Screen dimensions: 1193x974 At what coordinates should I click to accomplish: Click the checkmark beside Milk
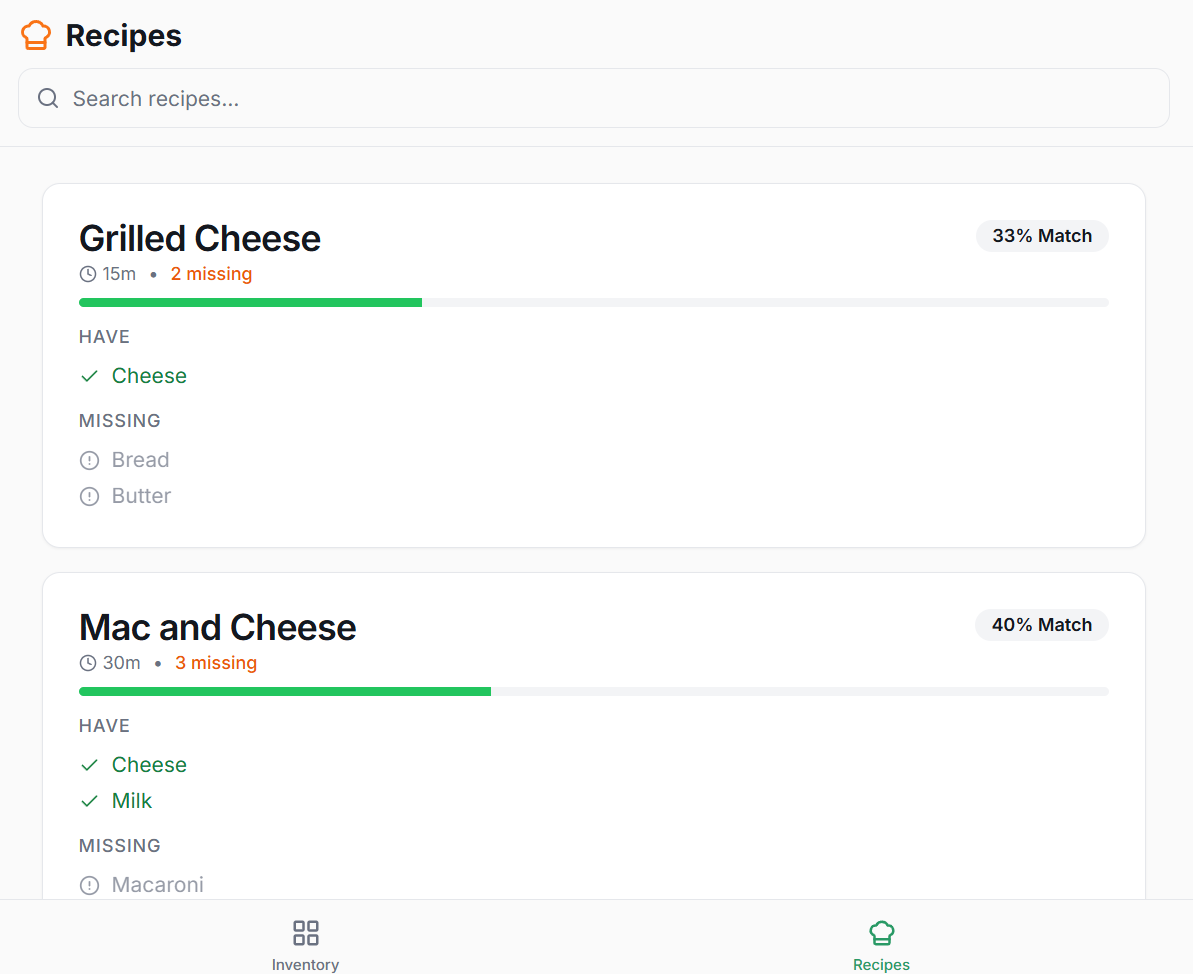pos(90,801)
